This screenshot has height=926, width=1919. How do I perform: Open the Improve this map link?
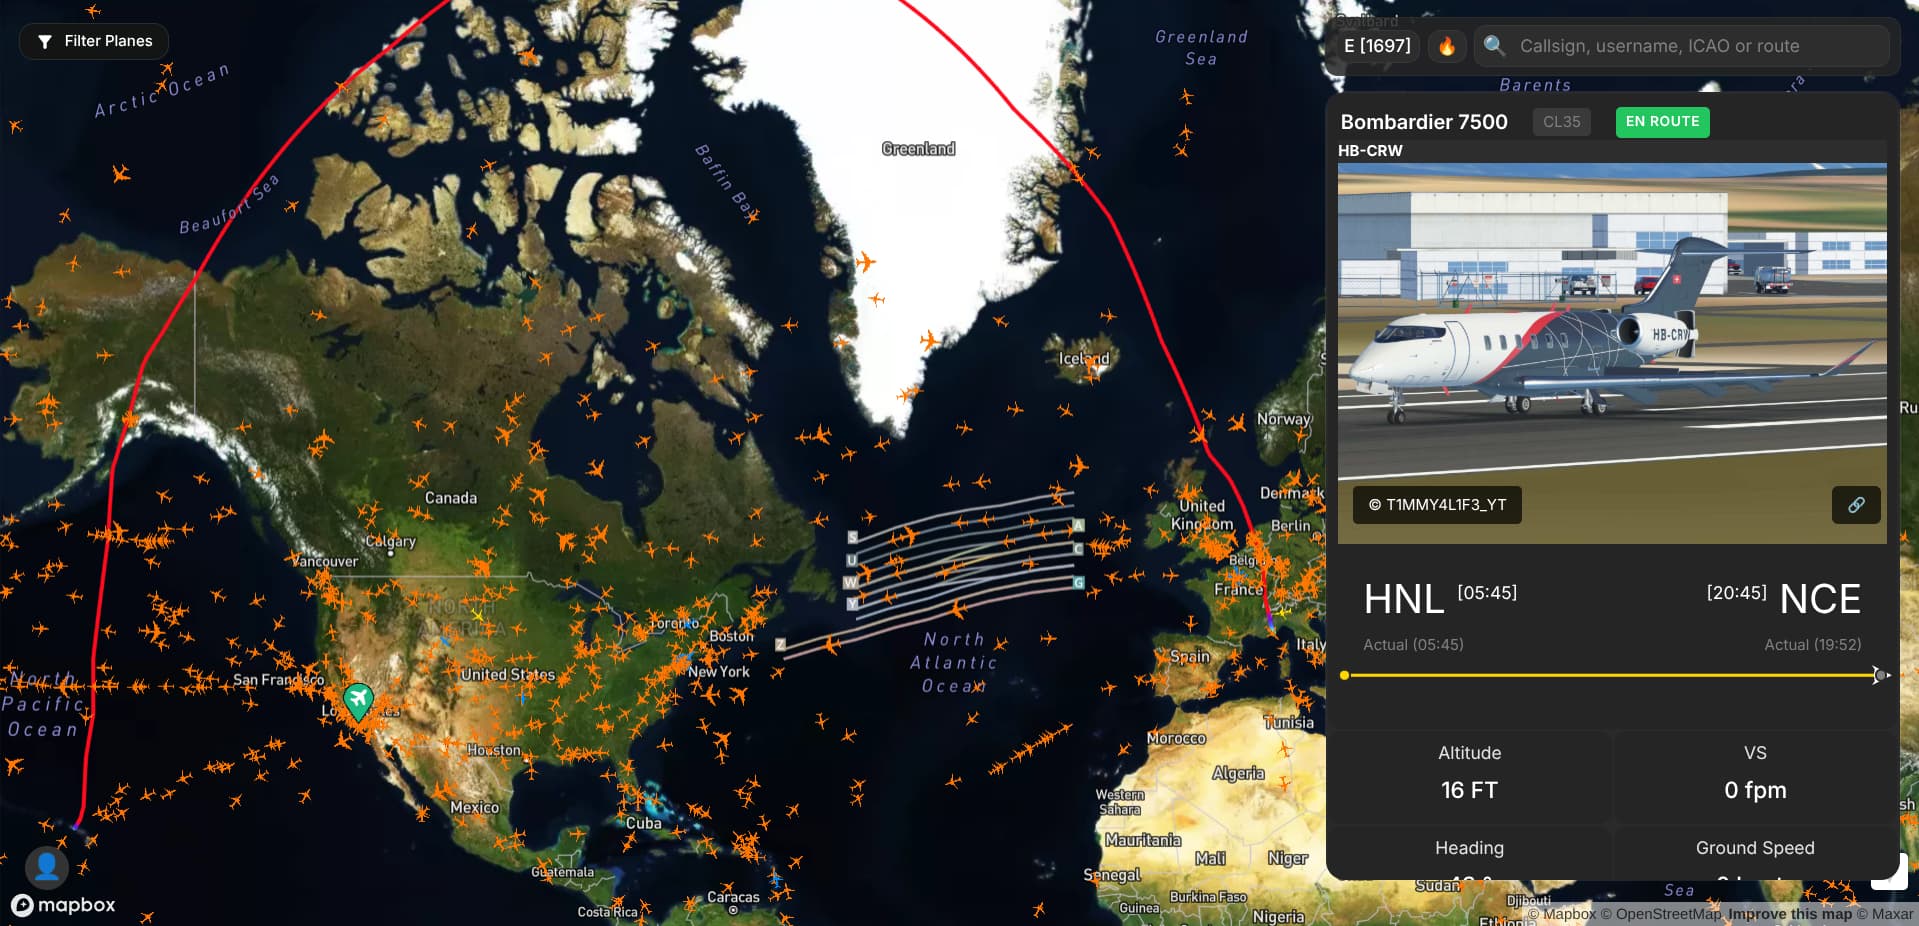(x=1790, y=914)
